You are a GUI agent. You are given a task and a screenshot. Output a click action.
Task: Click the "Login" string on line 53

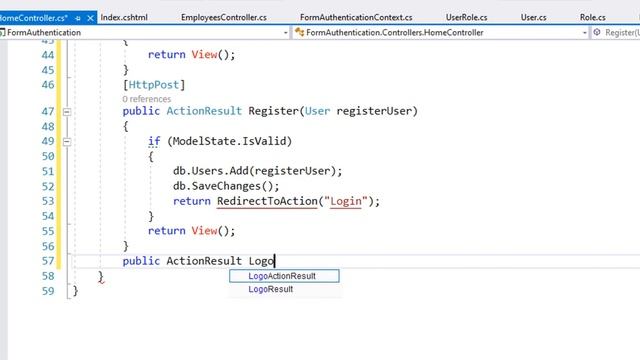coord(346,201)
